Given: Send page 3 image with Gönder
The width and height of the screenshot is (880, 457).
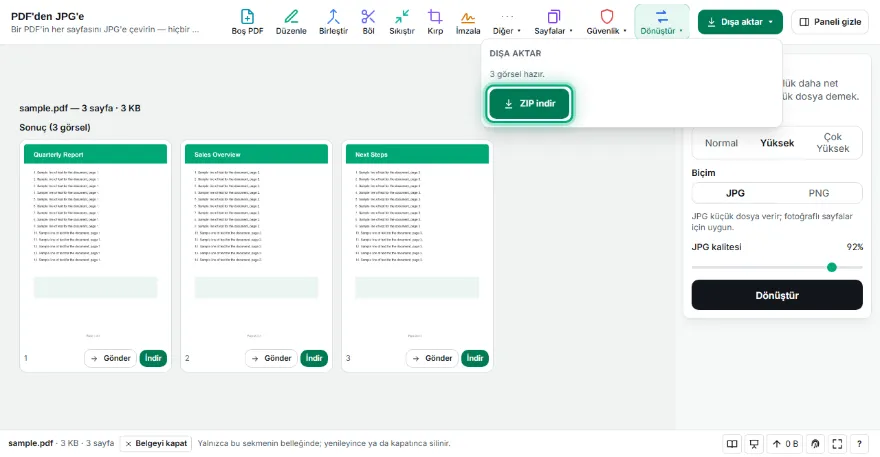Looking at the screenshot, I should 432,358.
